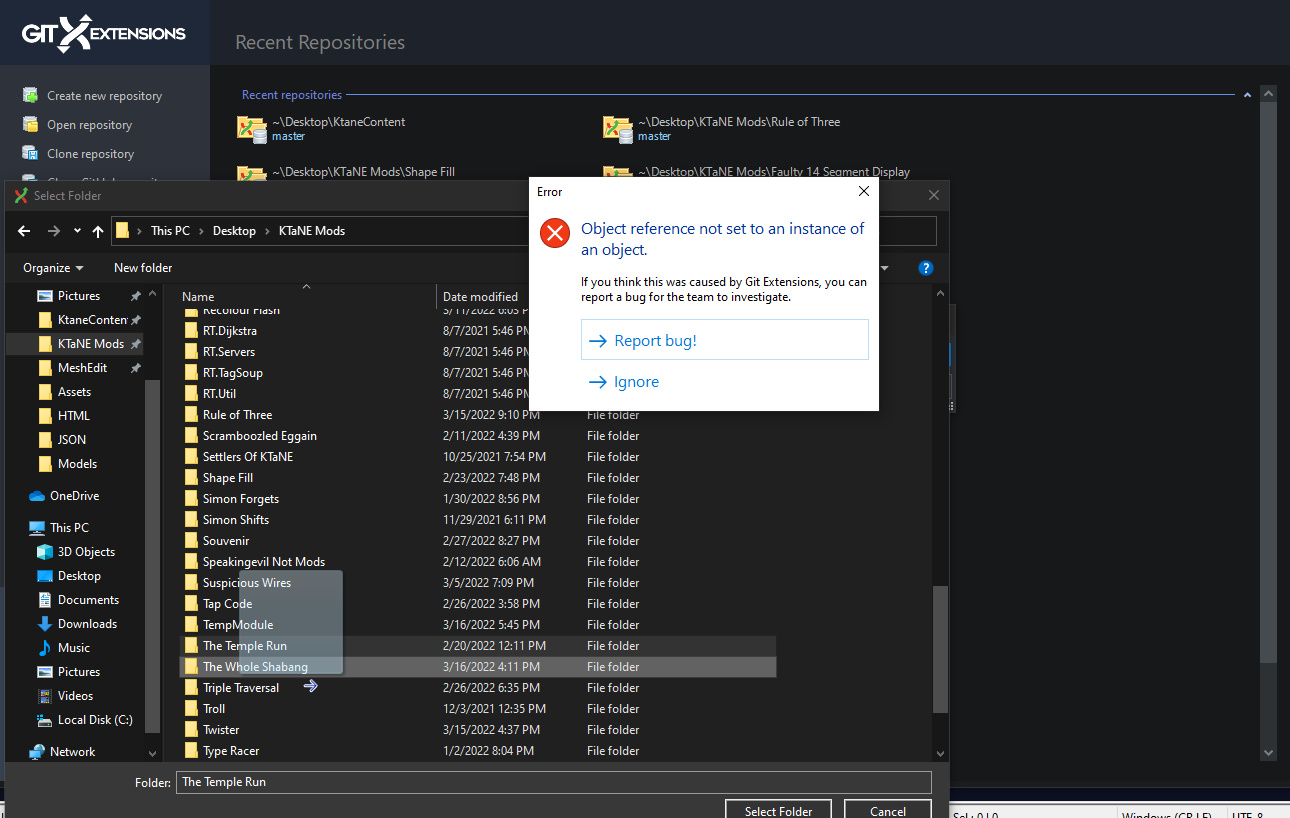Image resolution: width=1290 pixels, height=818 pixels.
Task: Click the back navigation arrow
Action: [x=24, y=231]
